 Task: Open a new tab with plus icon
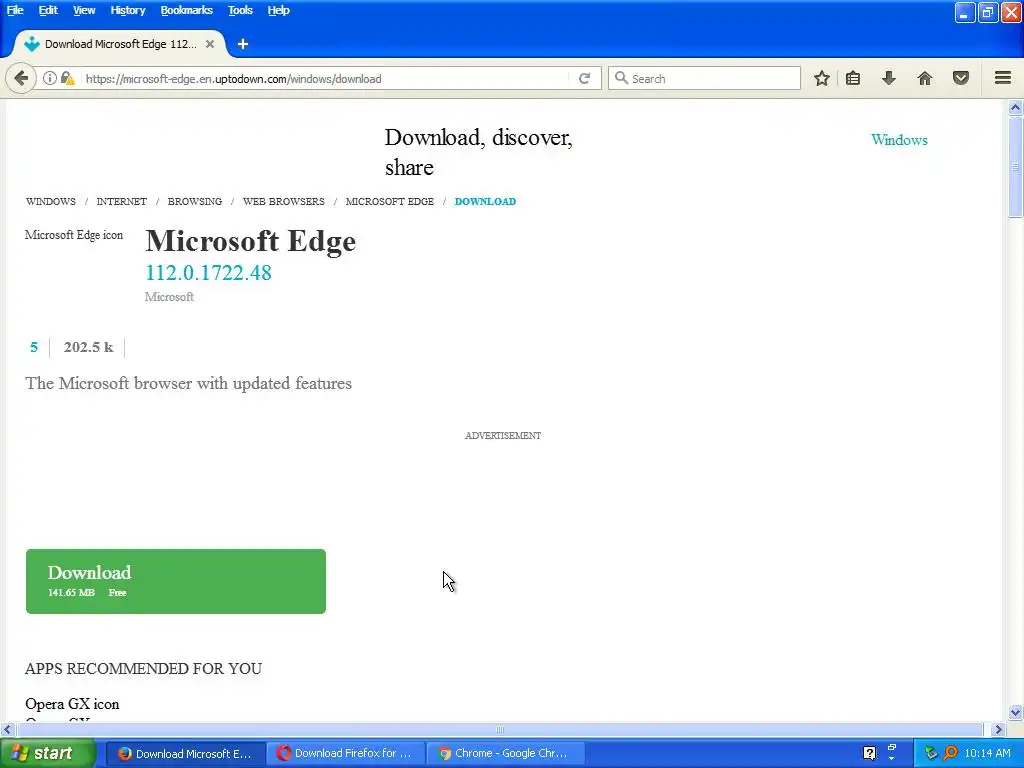(x=243, y=44)
